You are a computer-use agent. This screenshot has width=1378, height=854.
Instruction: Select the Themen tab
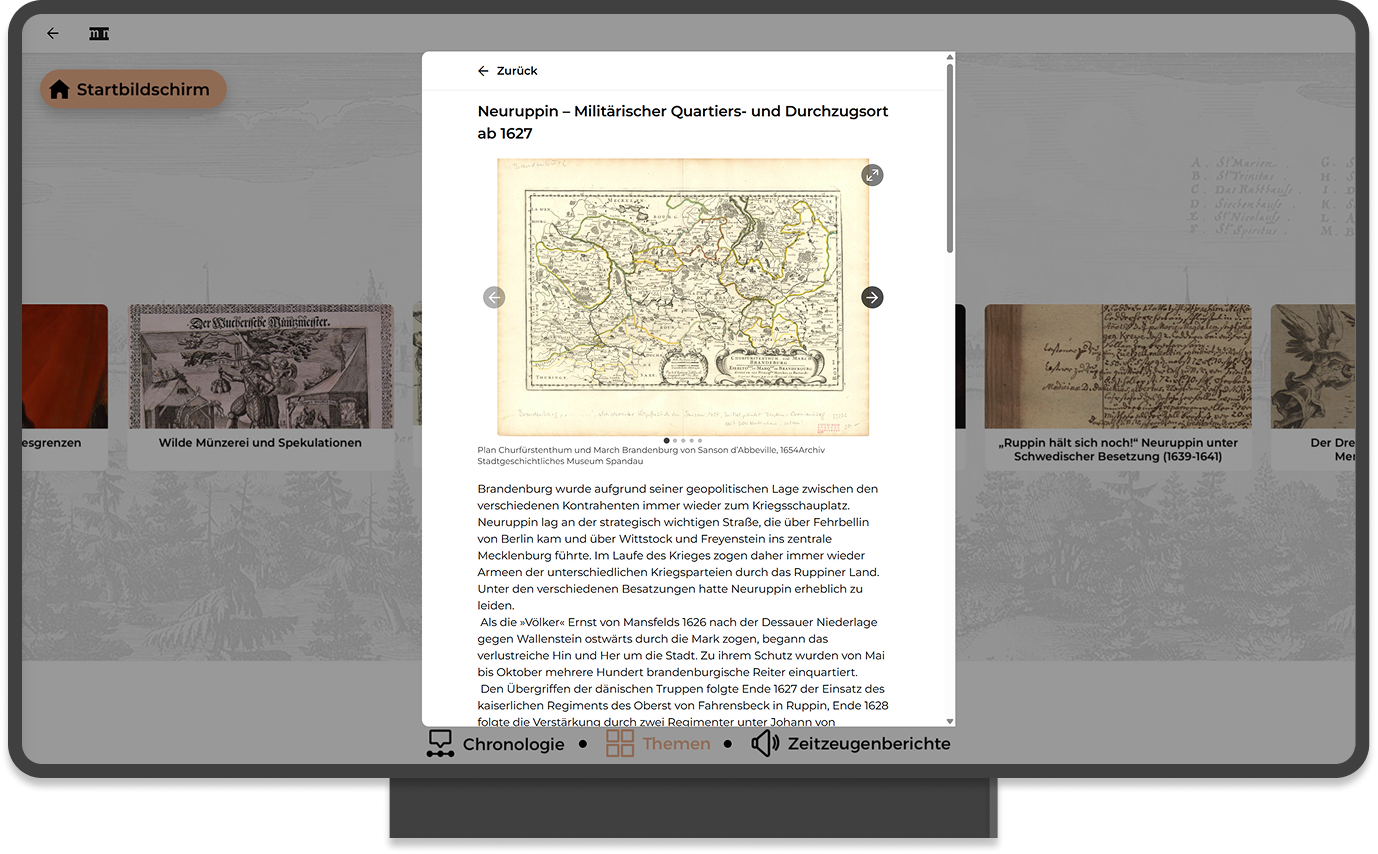(658, 744)
